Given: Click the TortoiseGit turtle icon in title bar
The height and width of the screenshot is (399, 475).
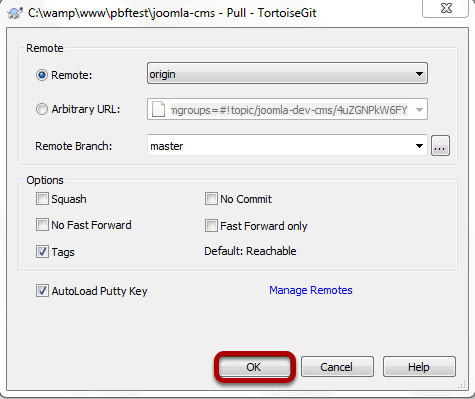Looking at the screenshot, I should [x=15, y=13].
